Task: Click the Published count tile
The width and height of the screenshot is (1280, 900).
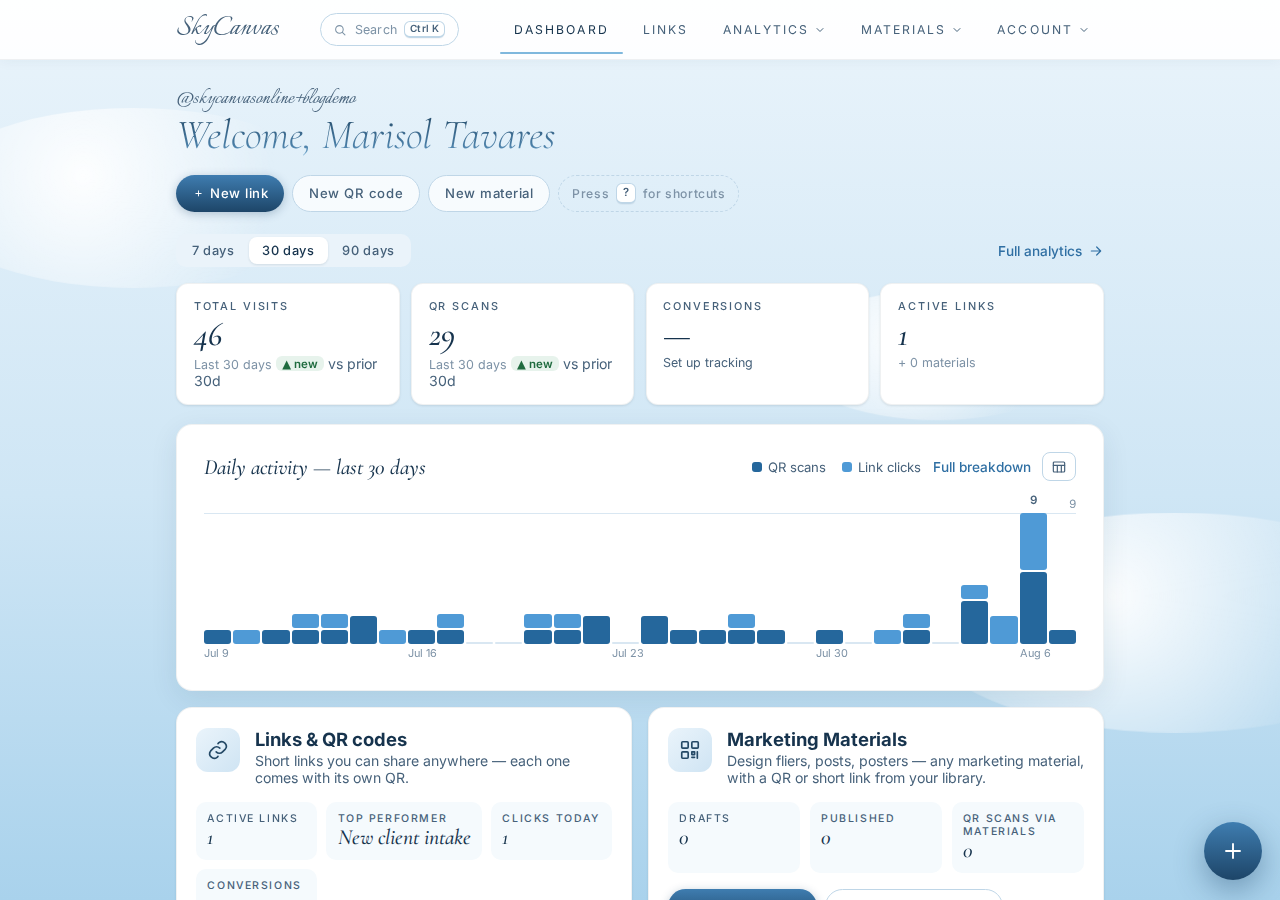Action: 876,837
